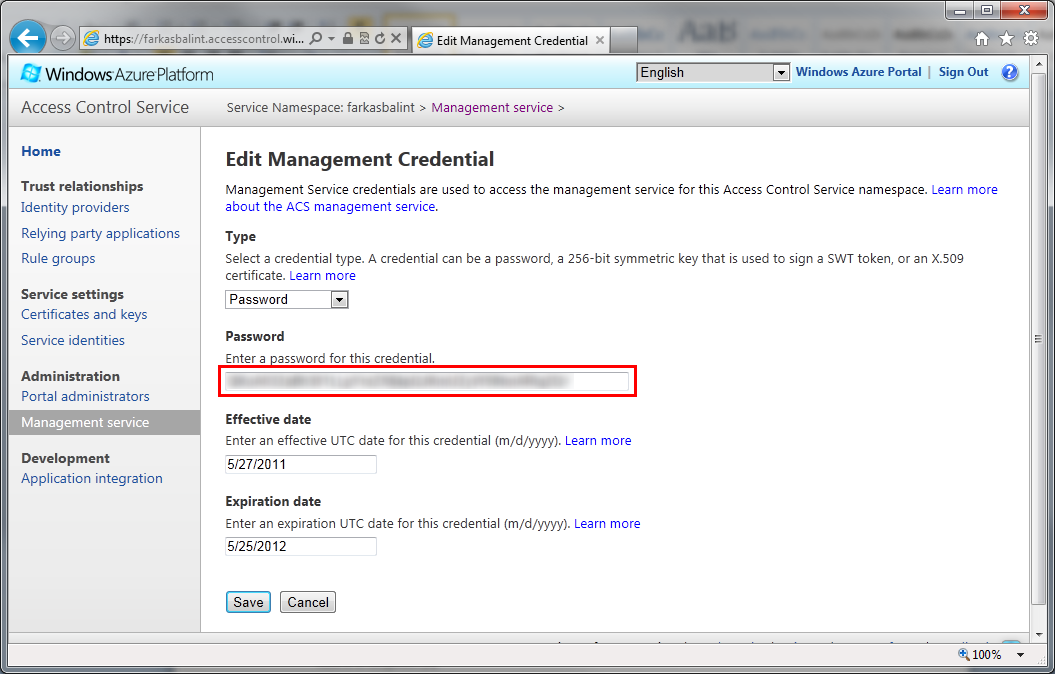Select Management service in sidebar
Screen dimensions: 1055x674
(104, 422)
